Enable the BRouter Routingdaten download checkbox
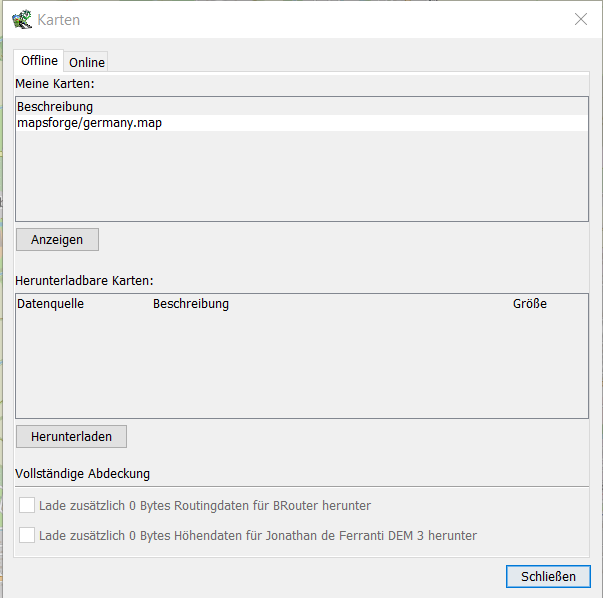This screenshot has width=603, height=598. point(27,506)
